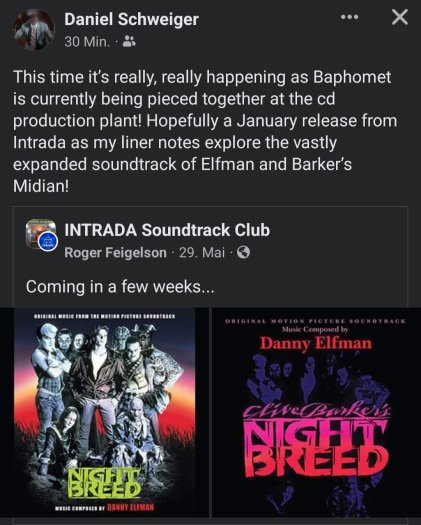421x525 pixels.
Task: Open the three-dot post options menu
Action: coord(349,17)
